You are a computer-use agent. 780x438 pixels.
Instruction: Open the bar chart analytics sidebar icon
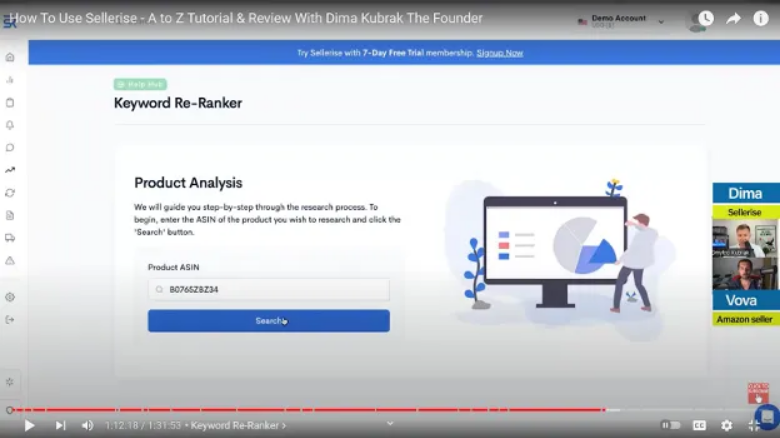click(10, 80)
